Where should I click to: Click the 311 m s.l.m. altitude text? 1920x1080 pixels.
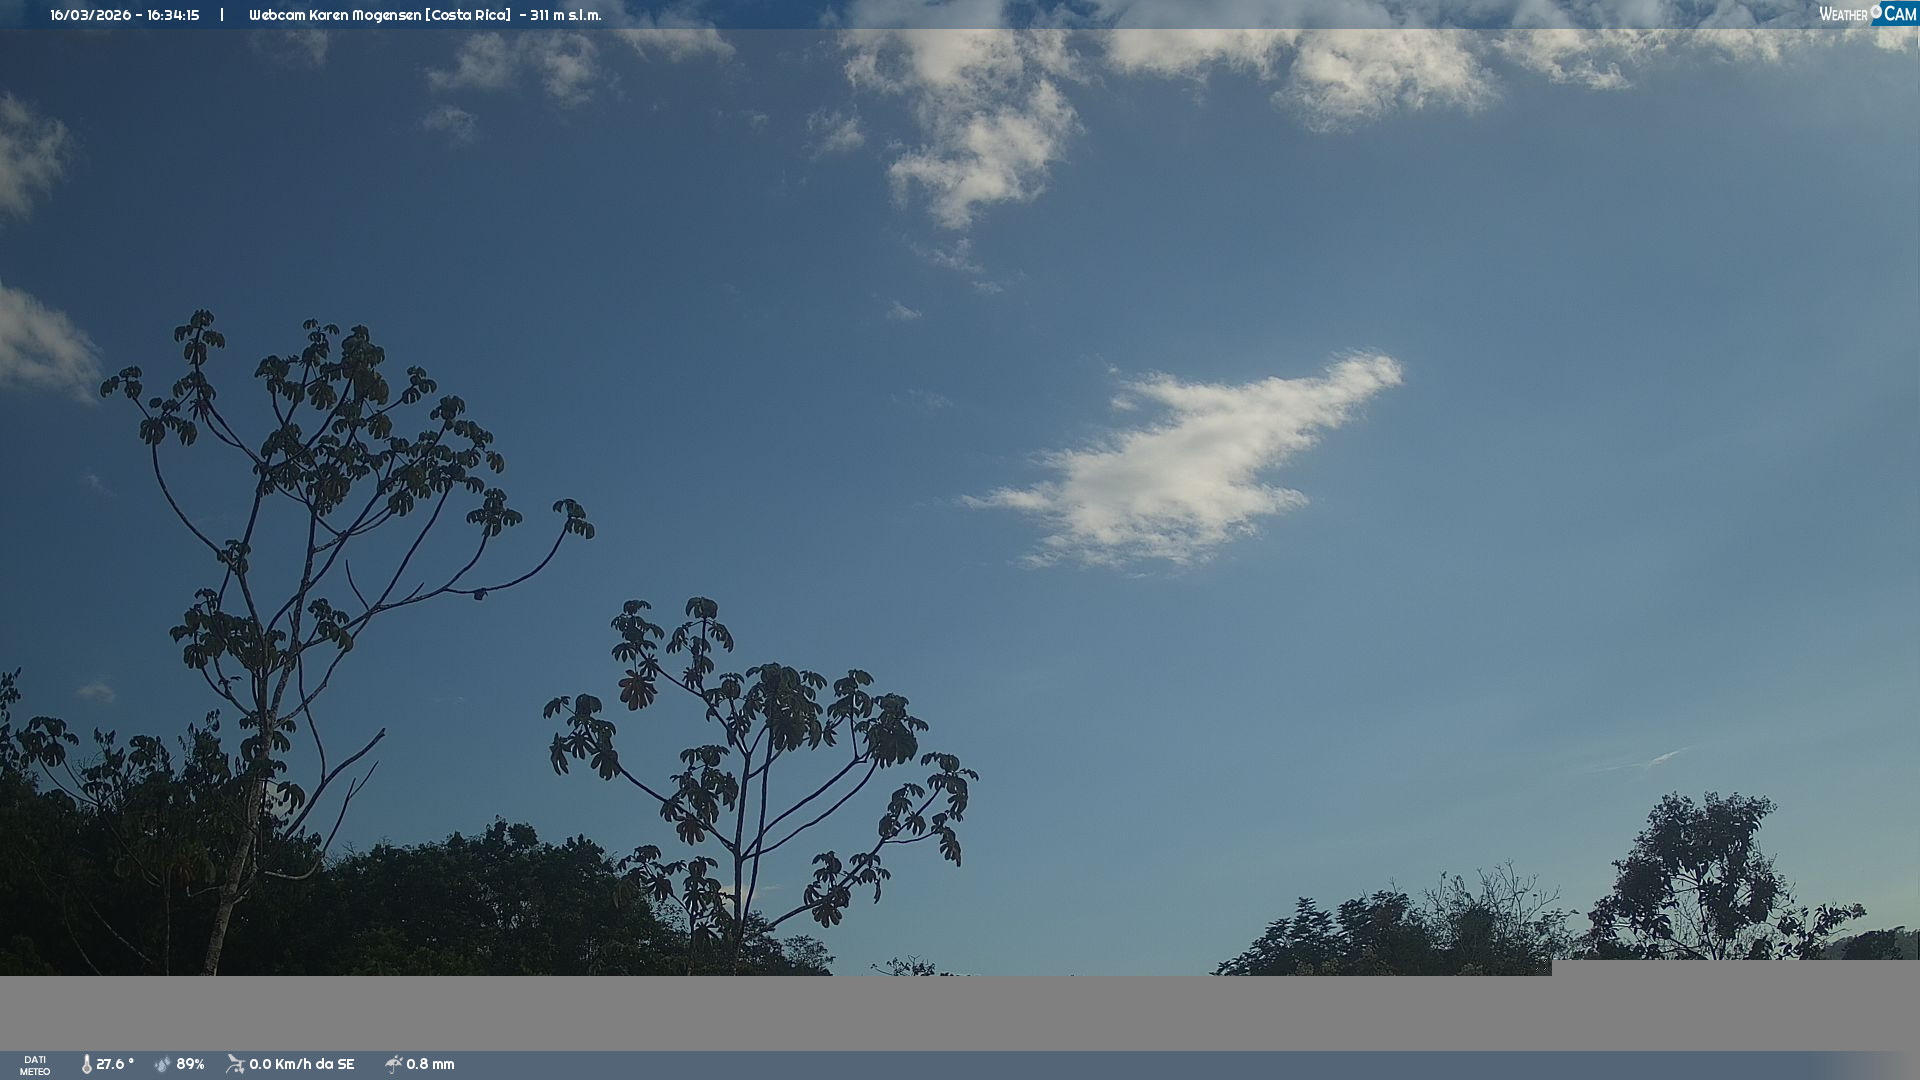[x=566, y=15]
